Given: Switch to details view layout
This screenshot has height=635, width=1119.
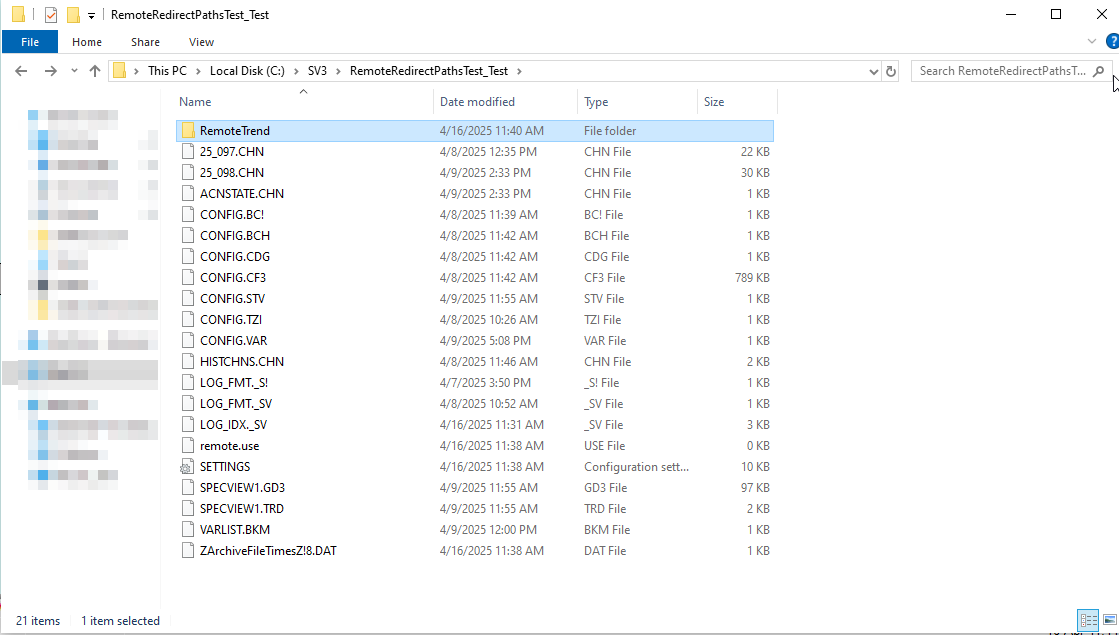Looking at the screenshot, I should pyautogui.click(x=1087, y=621).
